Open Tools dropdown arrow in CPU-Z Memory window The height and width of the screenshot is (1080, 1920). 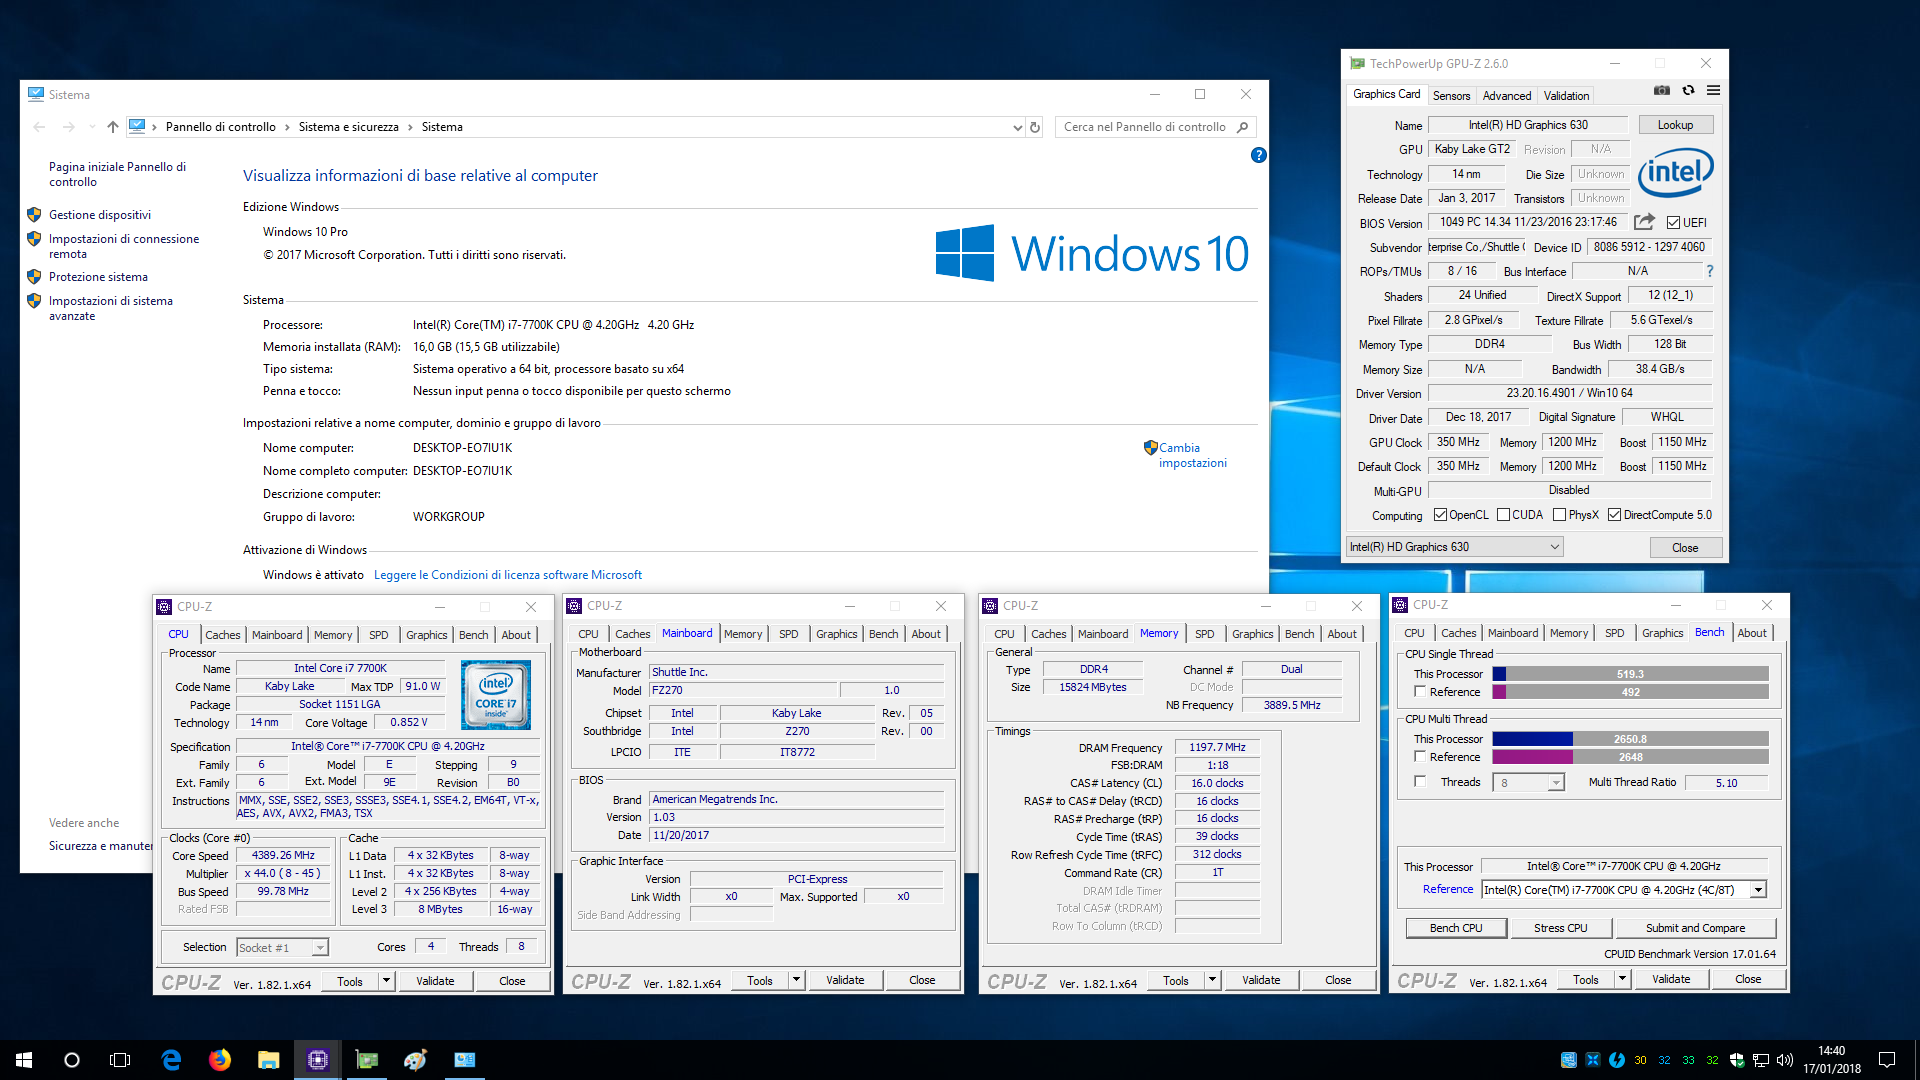[x=1212, y=980]
